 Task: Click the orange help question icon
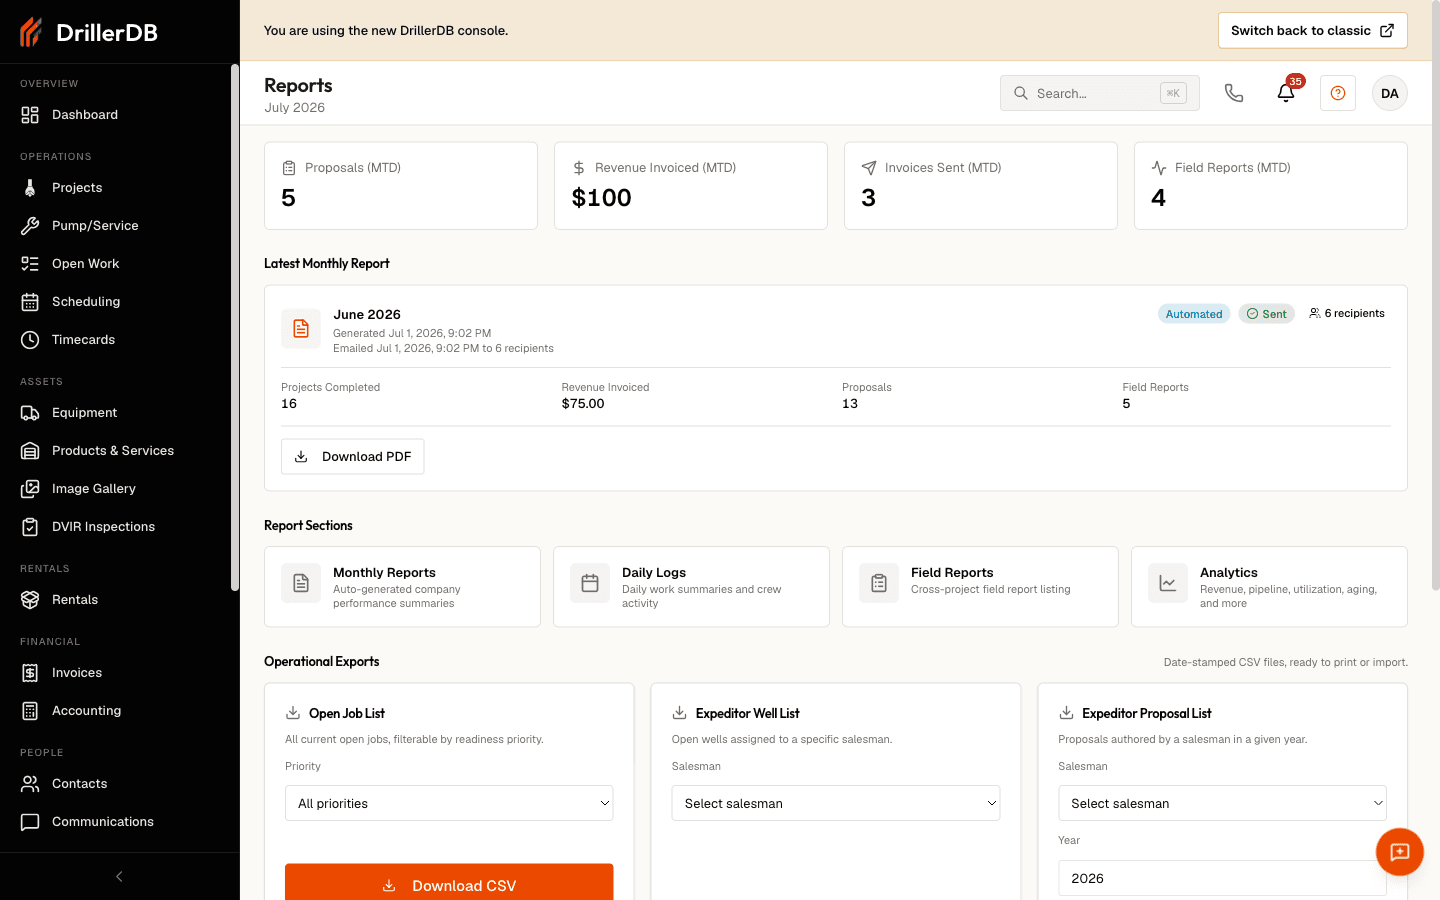click(1338, 93)
